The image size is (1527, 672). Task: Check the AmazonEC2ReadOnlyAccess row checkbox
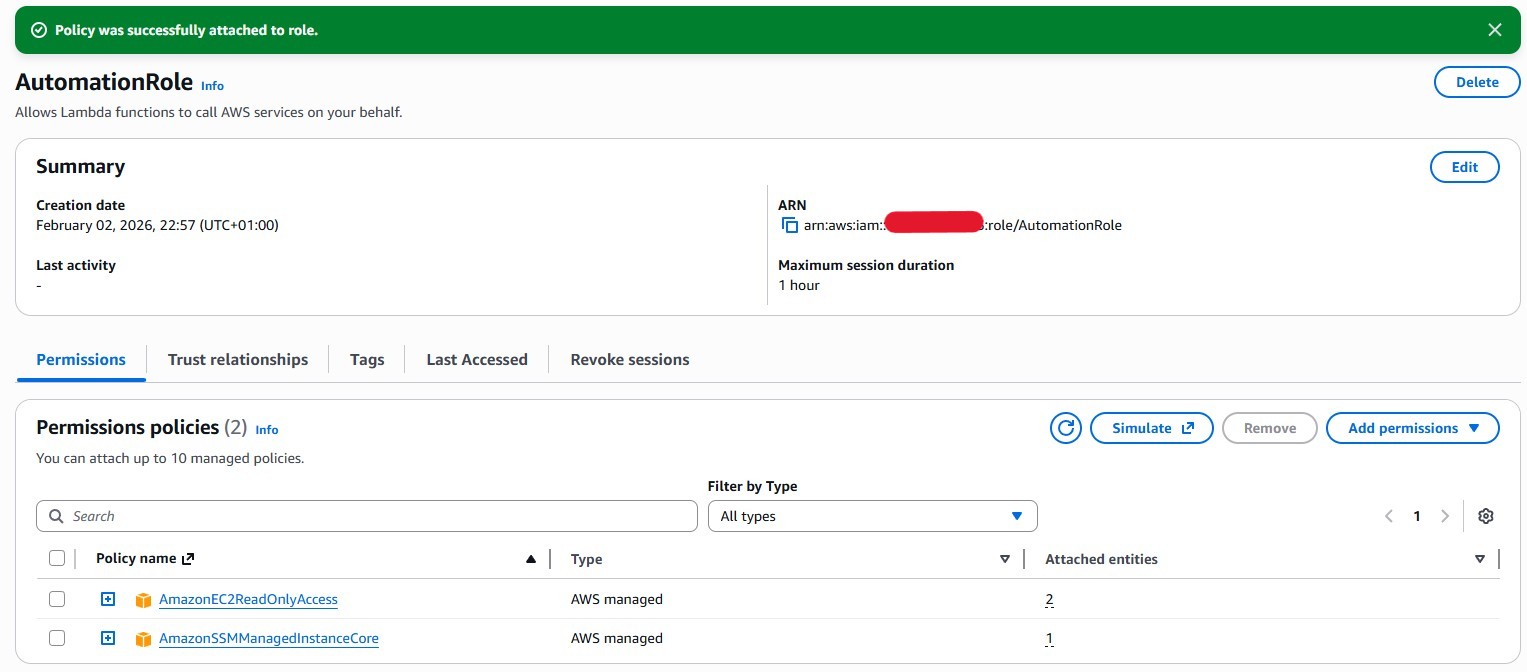(x=57, y=599)
